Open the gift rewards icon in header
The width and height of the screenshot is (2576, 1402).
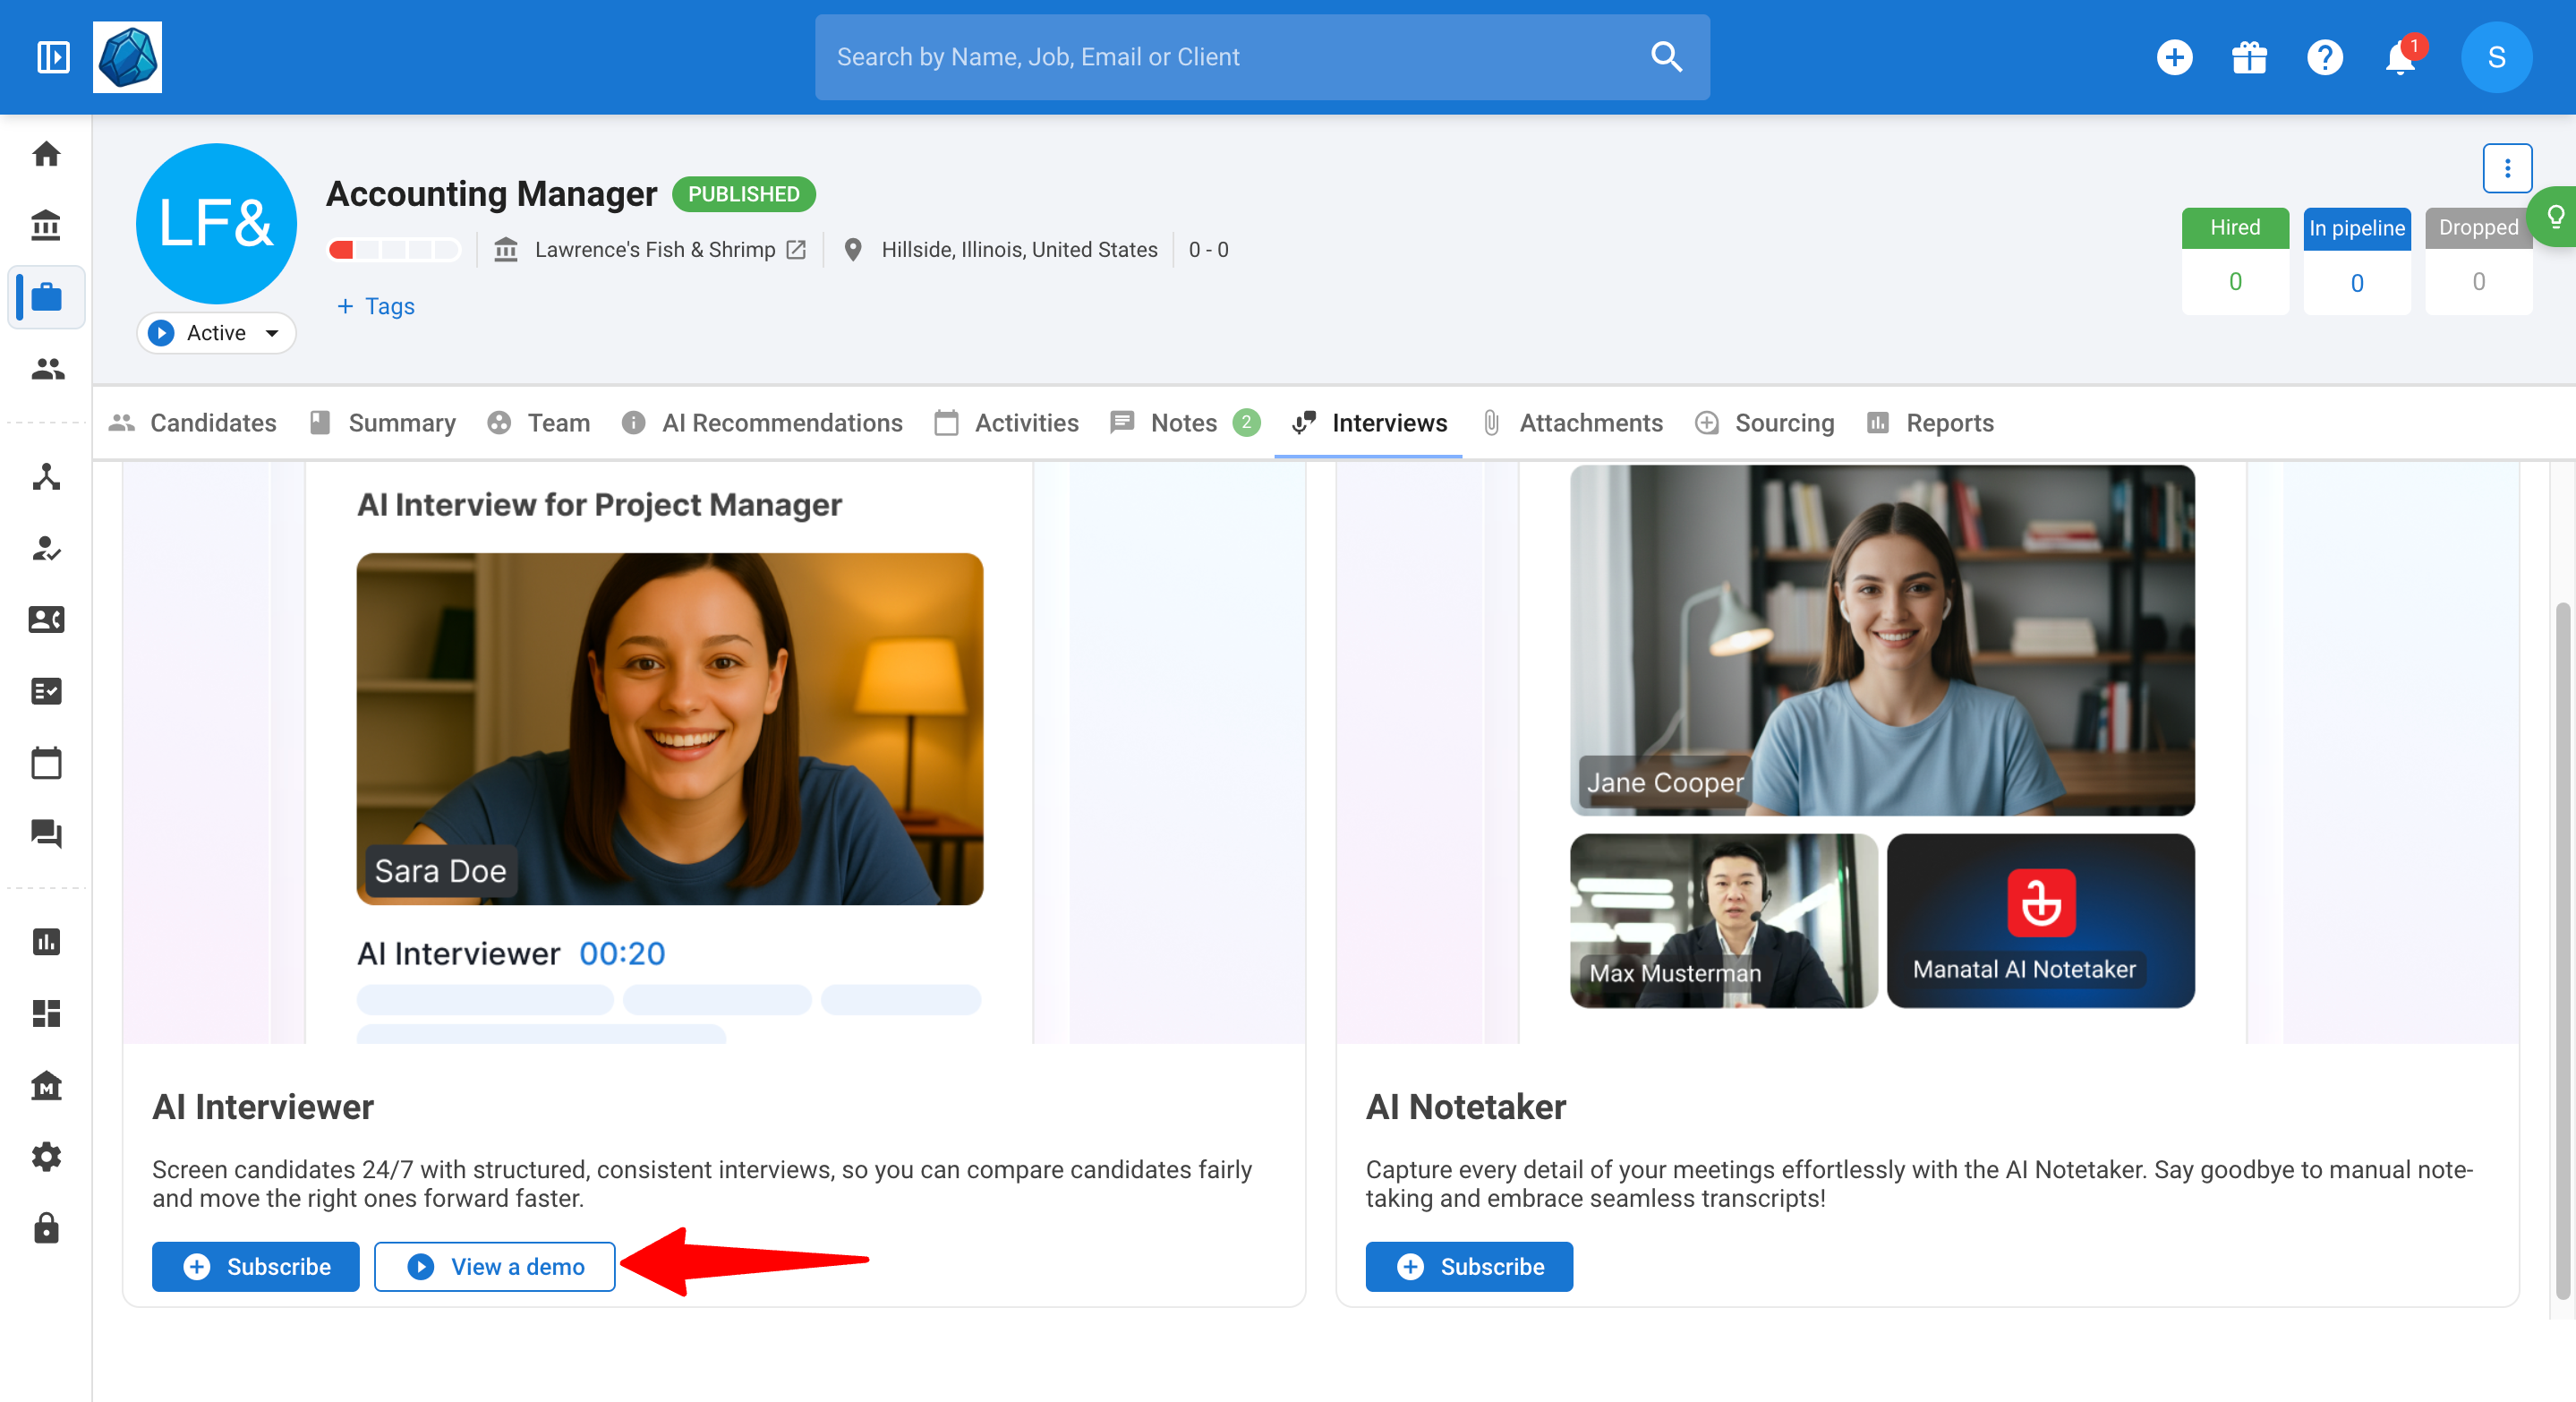tap(2250, 57)
